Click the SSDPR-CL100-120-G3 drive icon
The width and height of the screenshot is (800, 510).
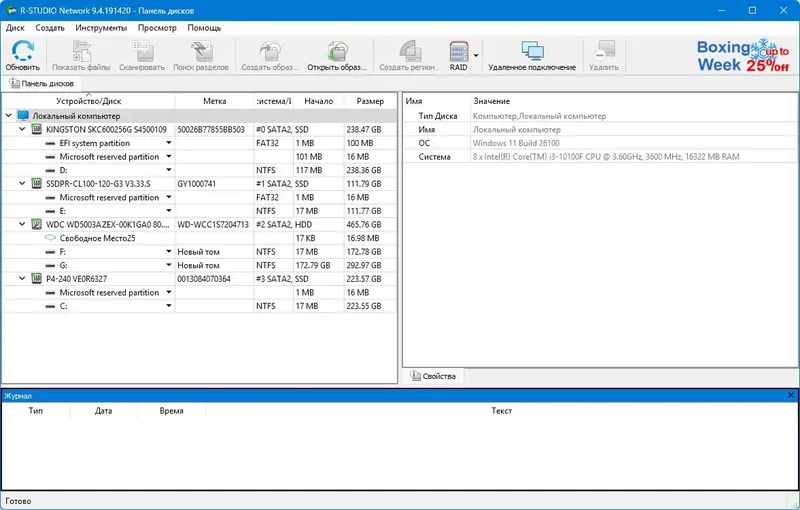[x=37, y=184]
